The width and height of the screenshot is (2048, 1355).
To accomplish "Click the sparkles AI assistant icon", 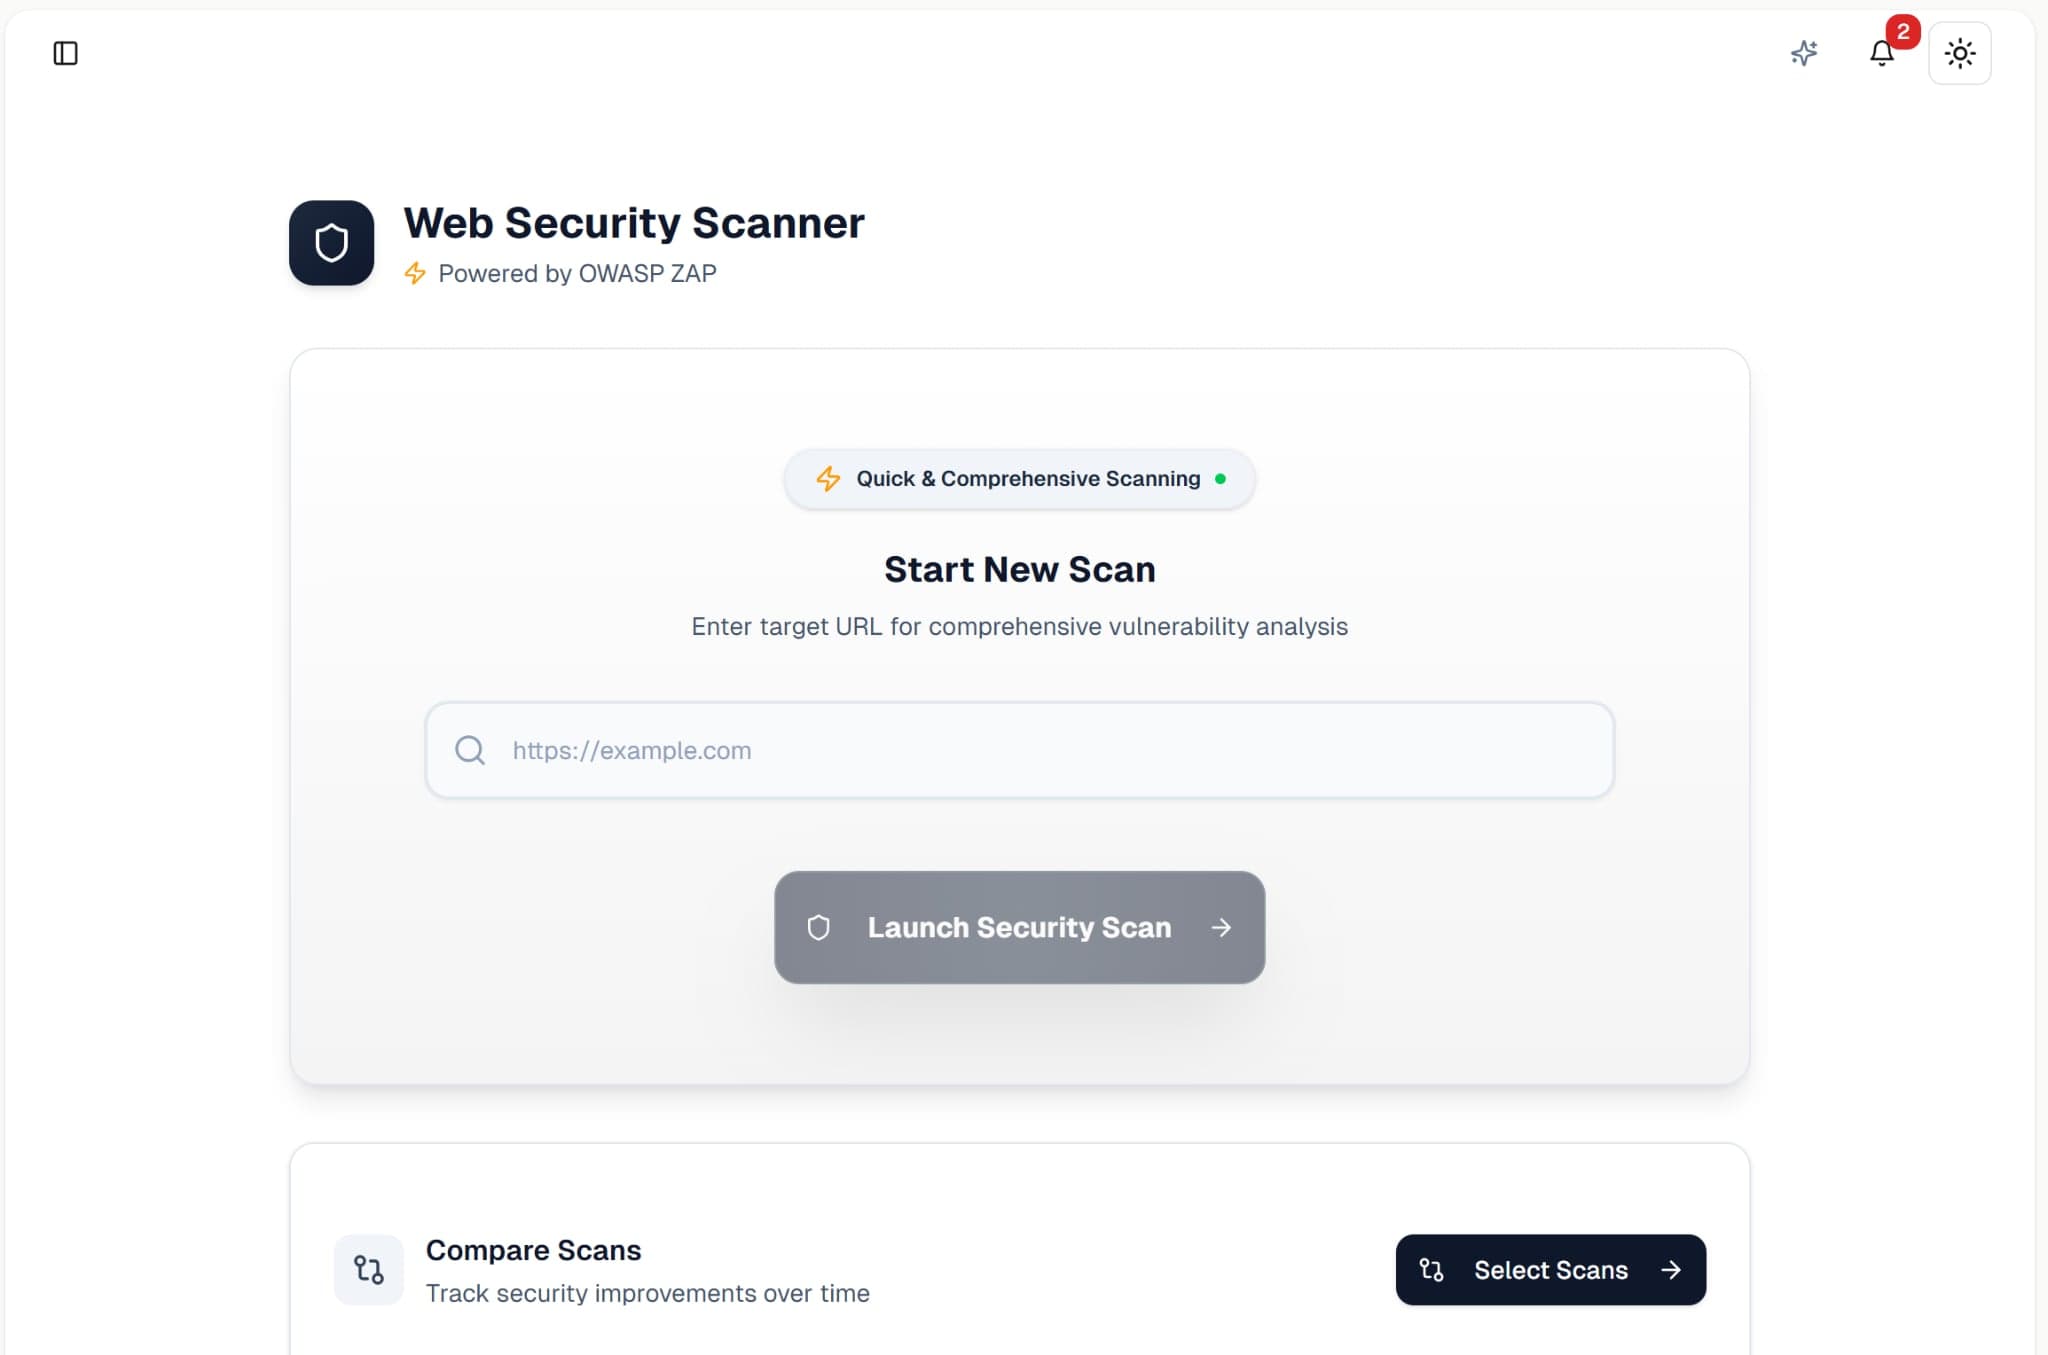I will pos(1805,53).
